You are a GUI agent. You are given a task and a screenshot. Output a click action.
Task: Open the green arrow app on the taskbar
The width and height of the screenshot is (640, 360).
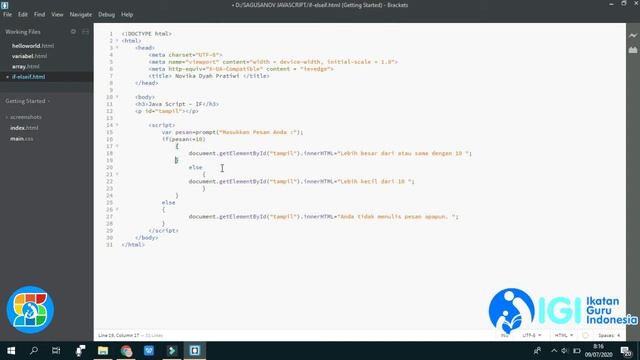[x=172, y=351]
